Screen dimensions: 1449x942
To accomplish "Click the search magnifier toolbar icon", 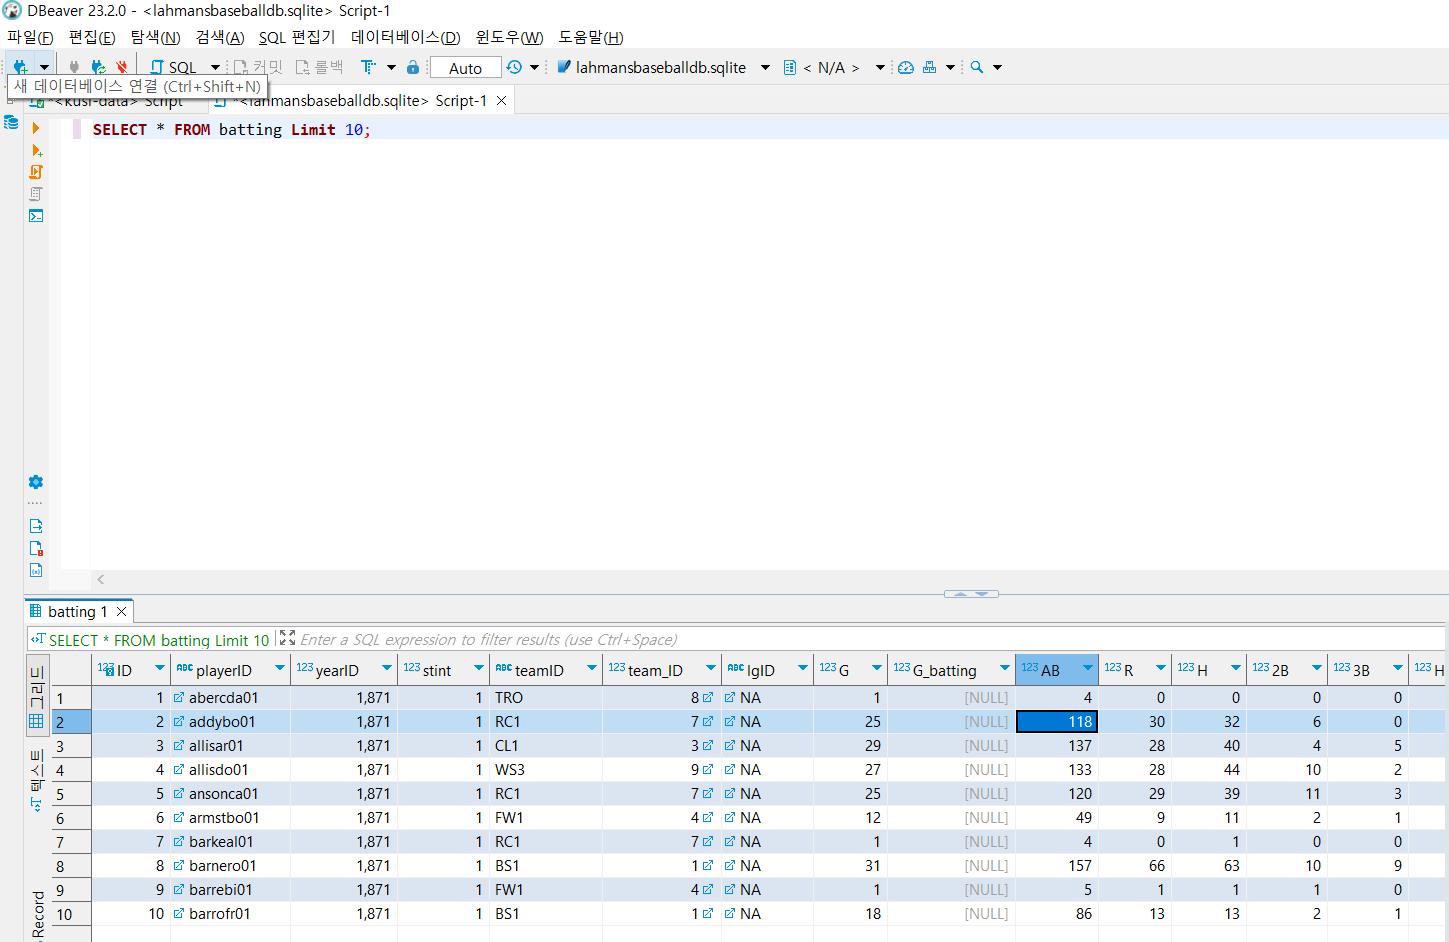I will (x=977, y=67).
